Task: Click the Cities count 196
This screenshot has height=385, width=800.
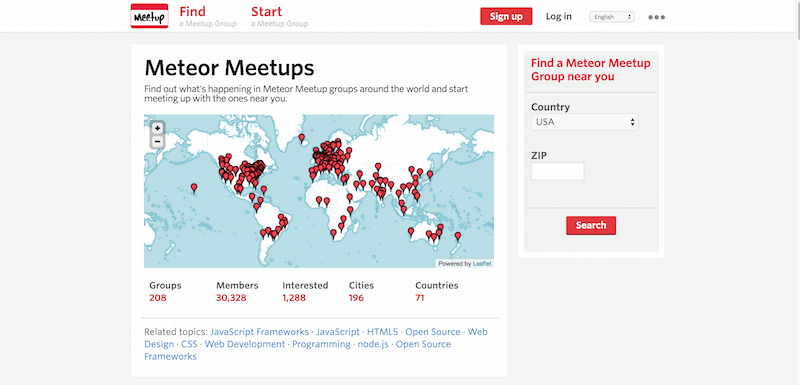Action: pos(356,298)
